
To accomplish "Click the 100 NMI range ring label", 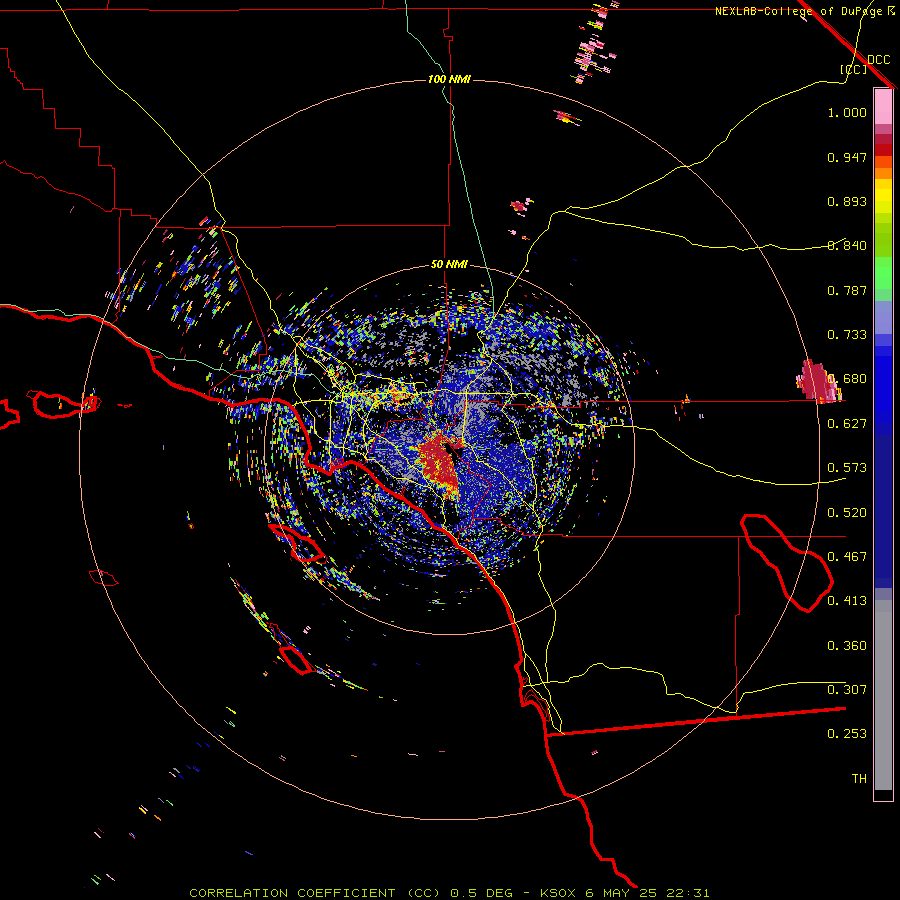I will [x=449, y=79].
